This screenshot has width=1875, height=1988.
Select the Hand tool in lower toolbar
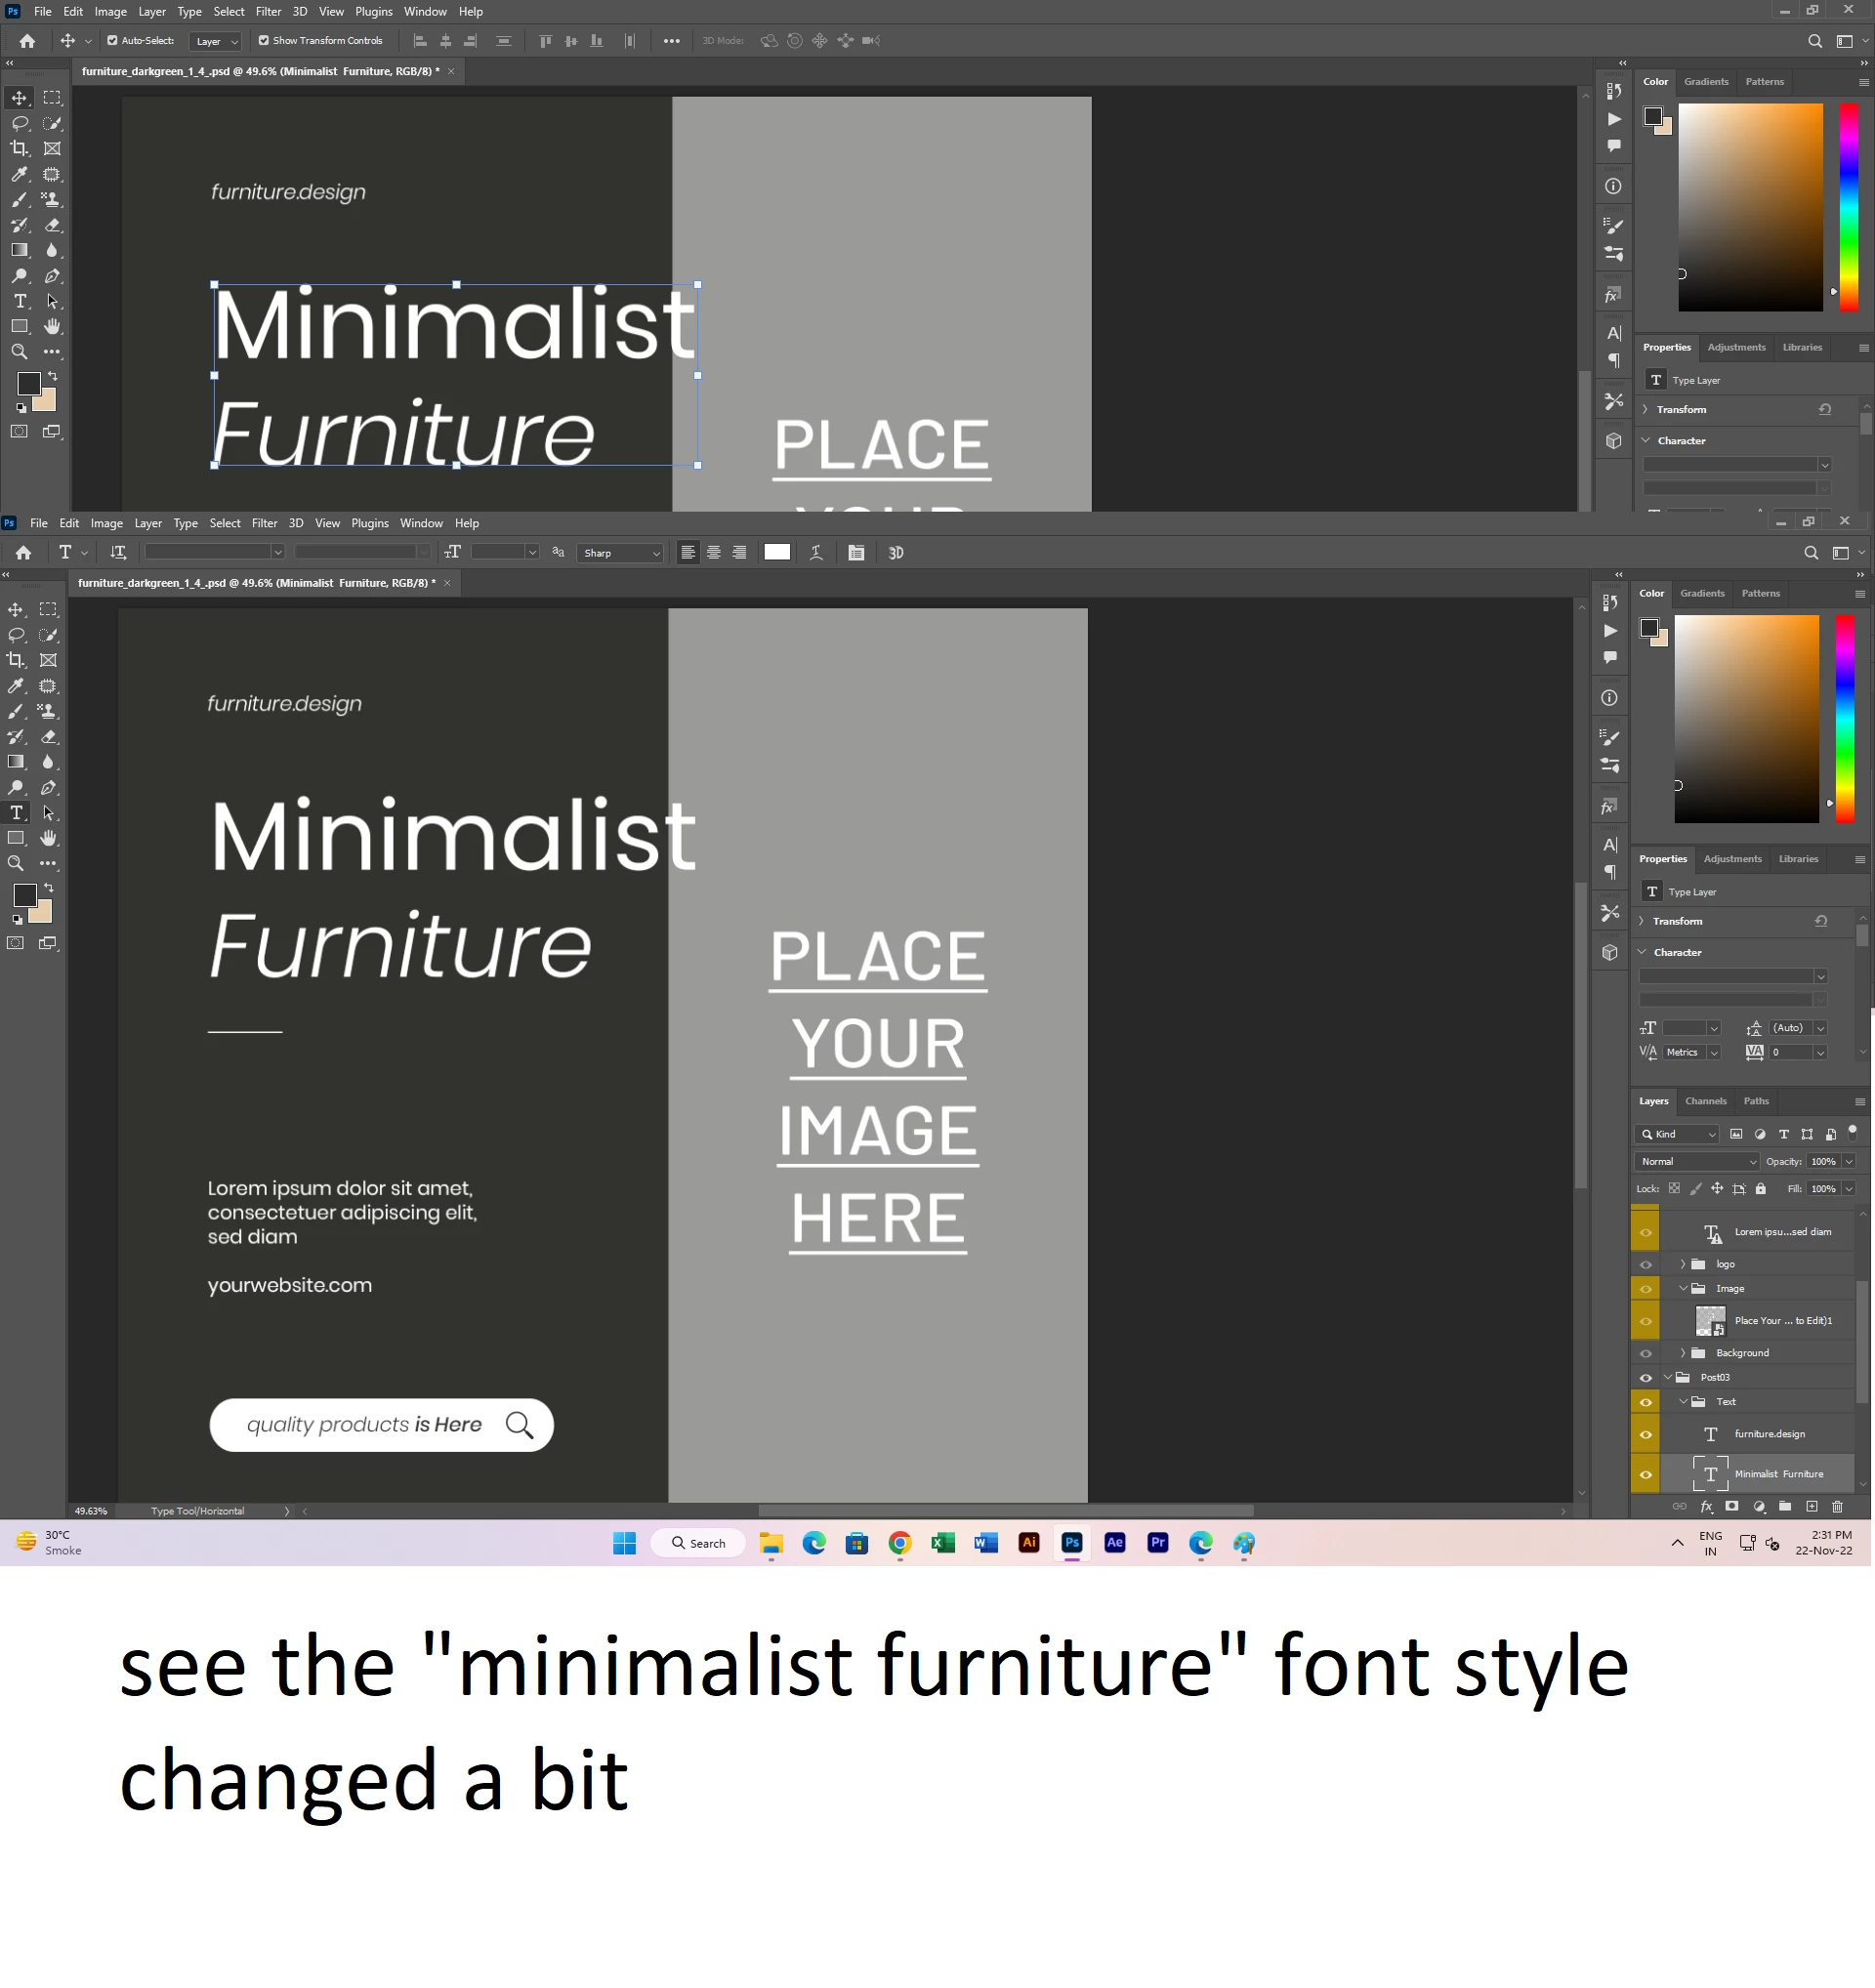click(48, 838)
